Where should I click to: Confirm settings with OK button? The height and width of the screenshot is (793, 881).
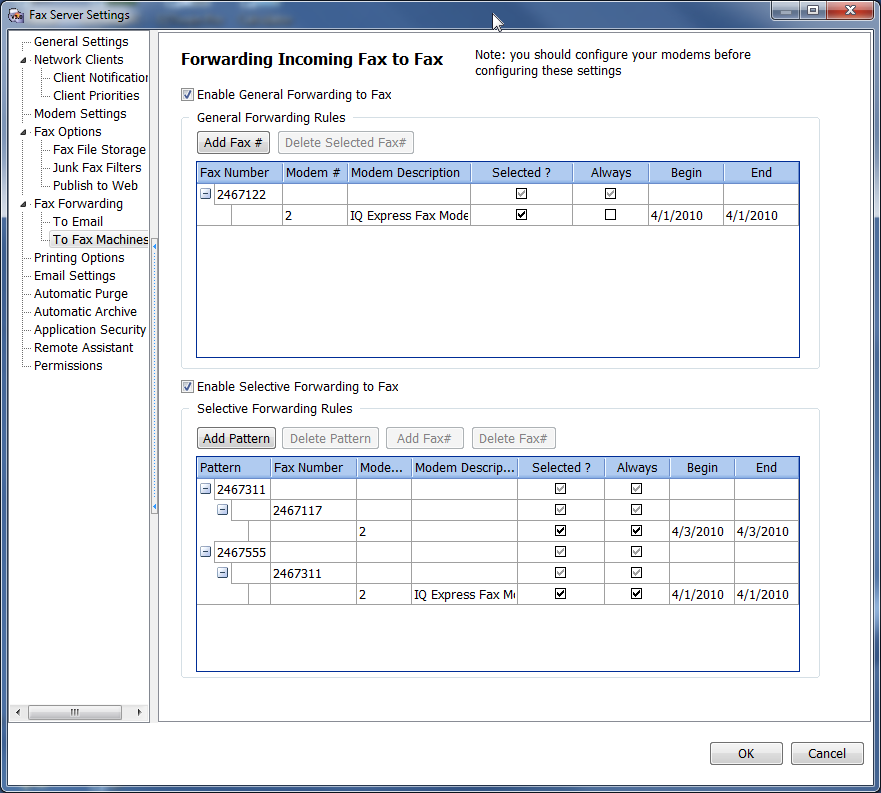pyautogui.click(x=746, y=754)
